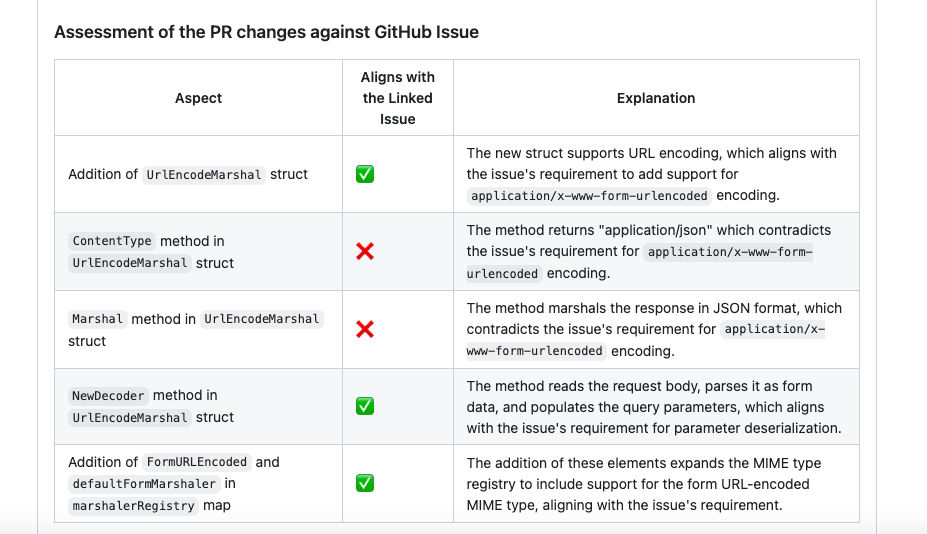Click the FormURLEncoded code label
This screenshot has height=534, width=927.
(x=196, y=463)
